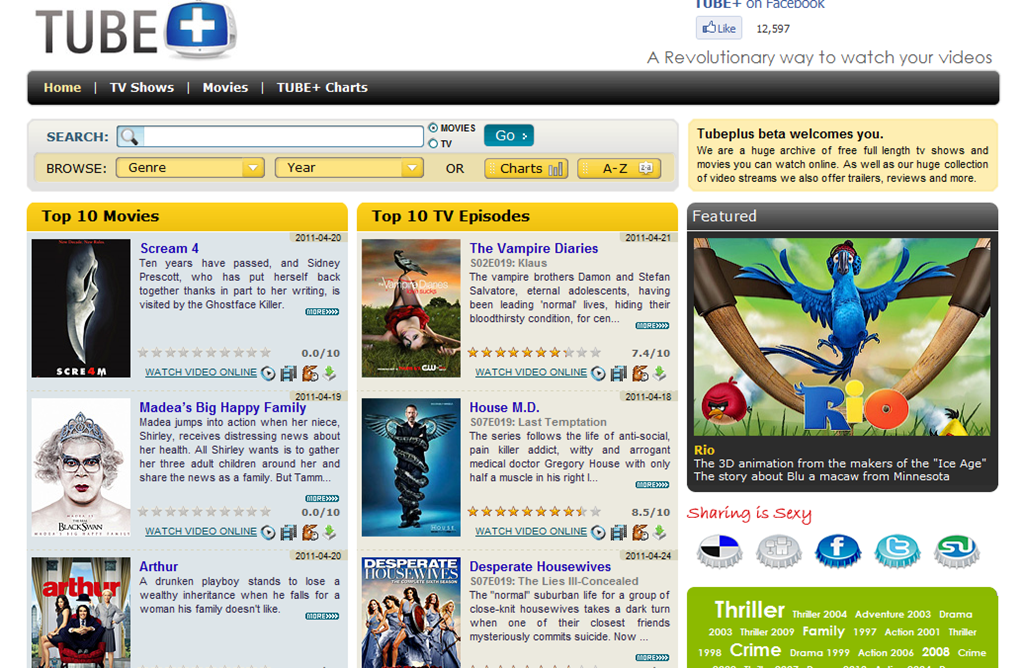Select the TV search radio button
This screenshot has width=1024, height=668.
tap(433, 144)
